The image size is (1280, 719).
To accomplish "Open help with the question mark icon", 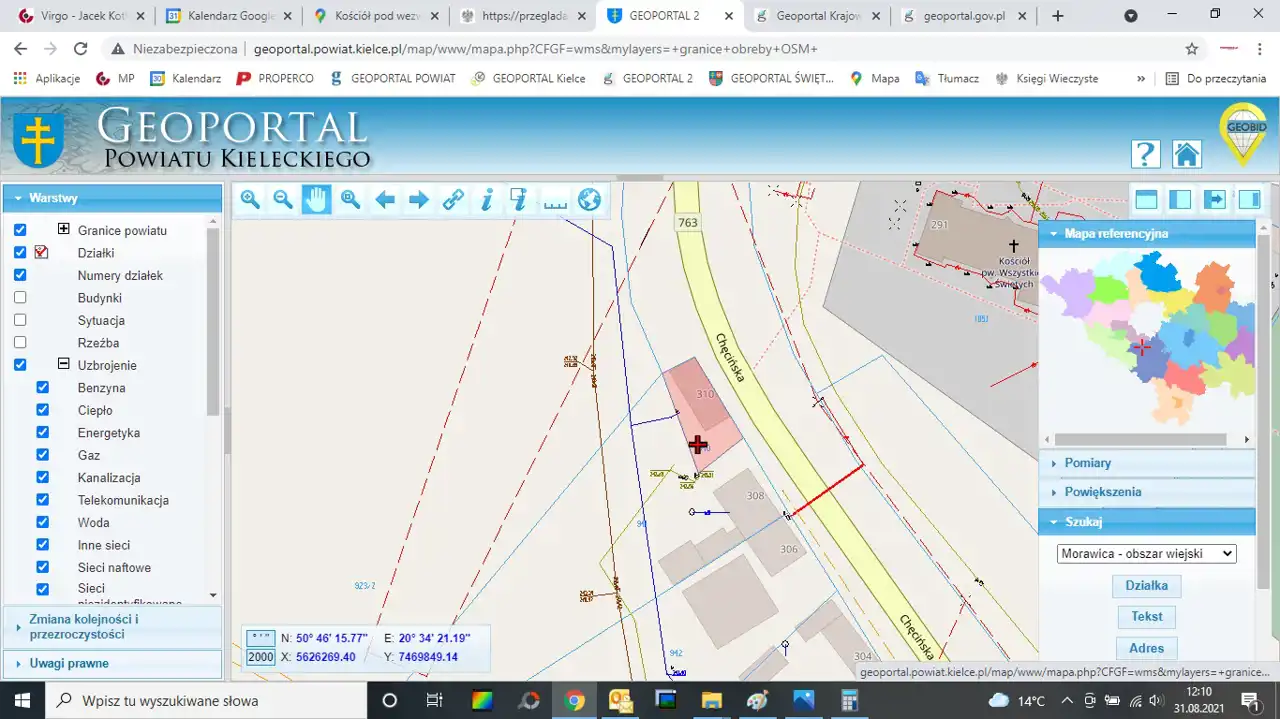I will click(x=1145, y=154).
